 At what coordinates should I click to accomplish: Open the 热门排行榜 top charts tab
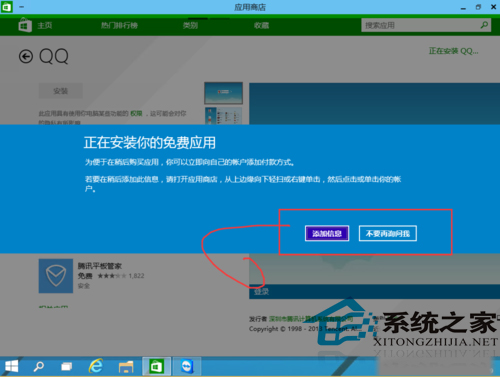coord(119,25)
